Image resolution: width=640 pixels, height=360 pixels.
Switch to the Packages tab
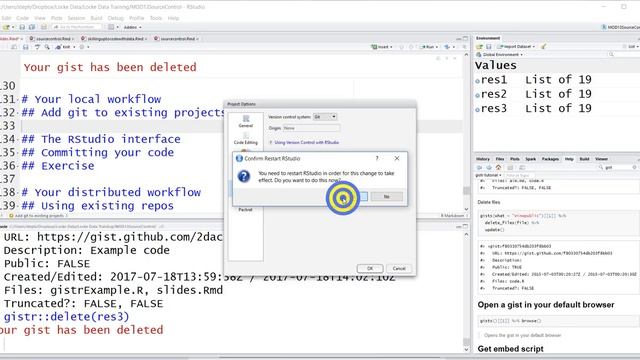pyautogui.click(x=550, y=159)
